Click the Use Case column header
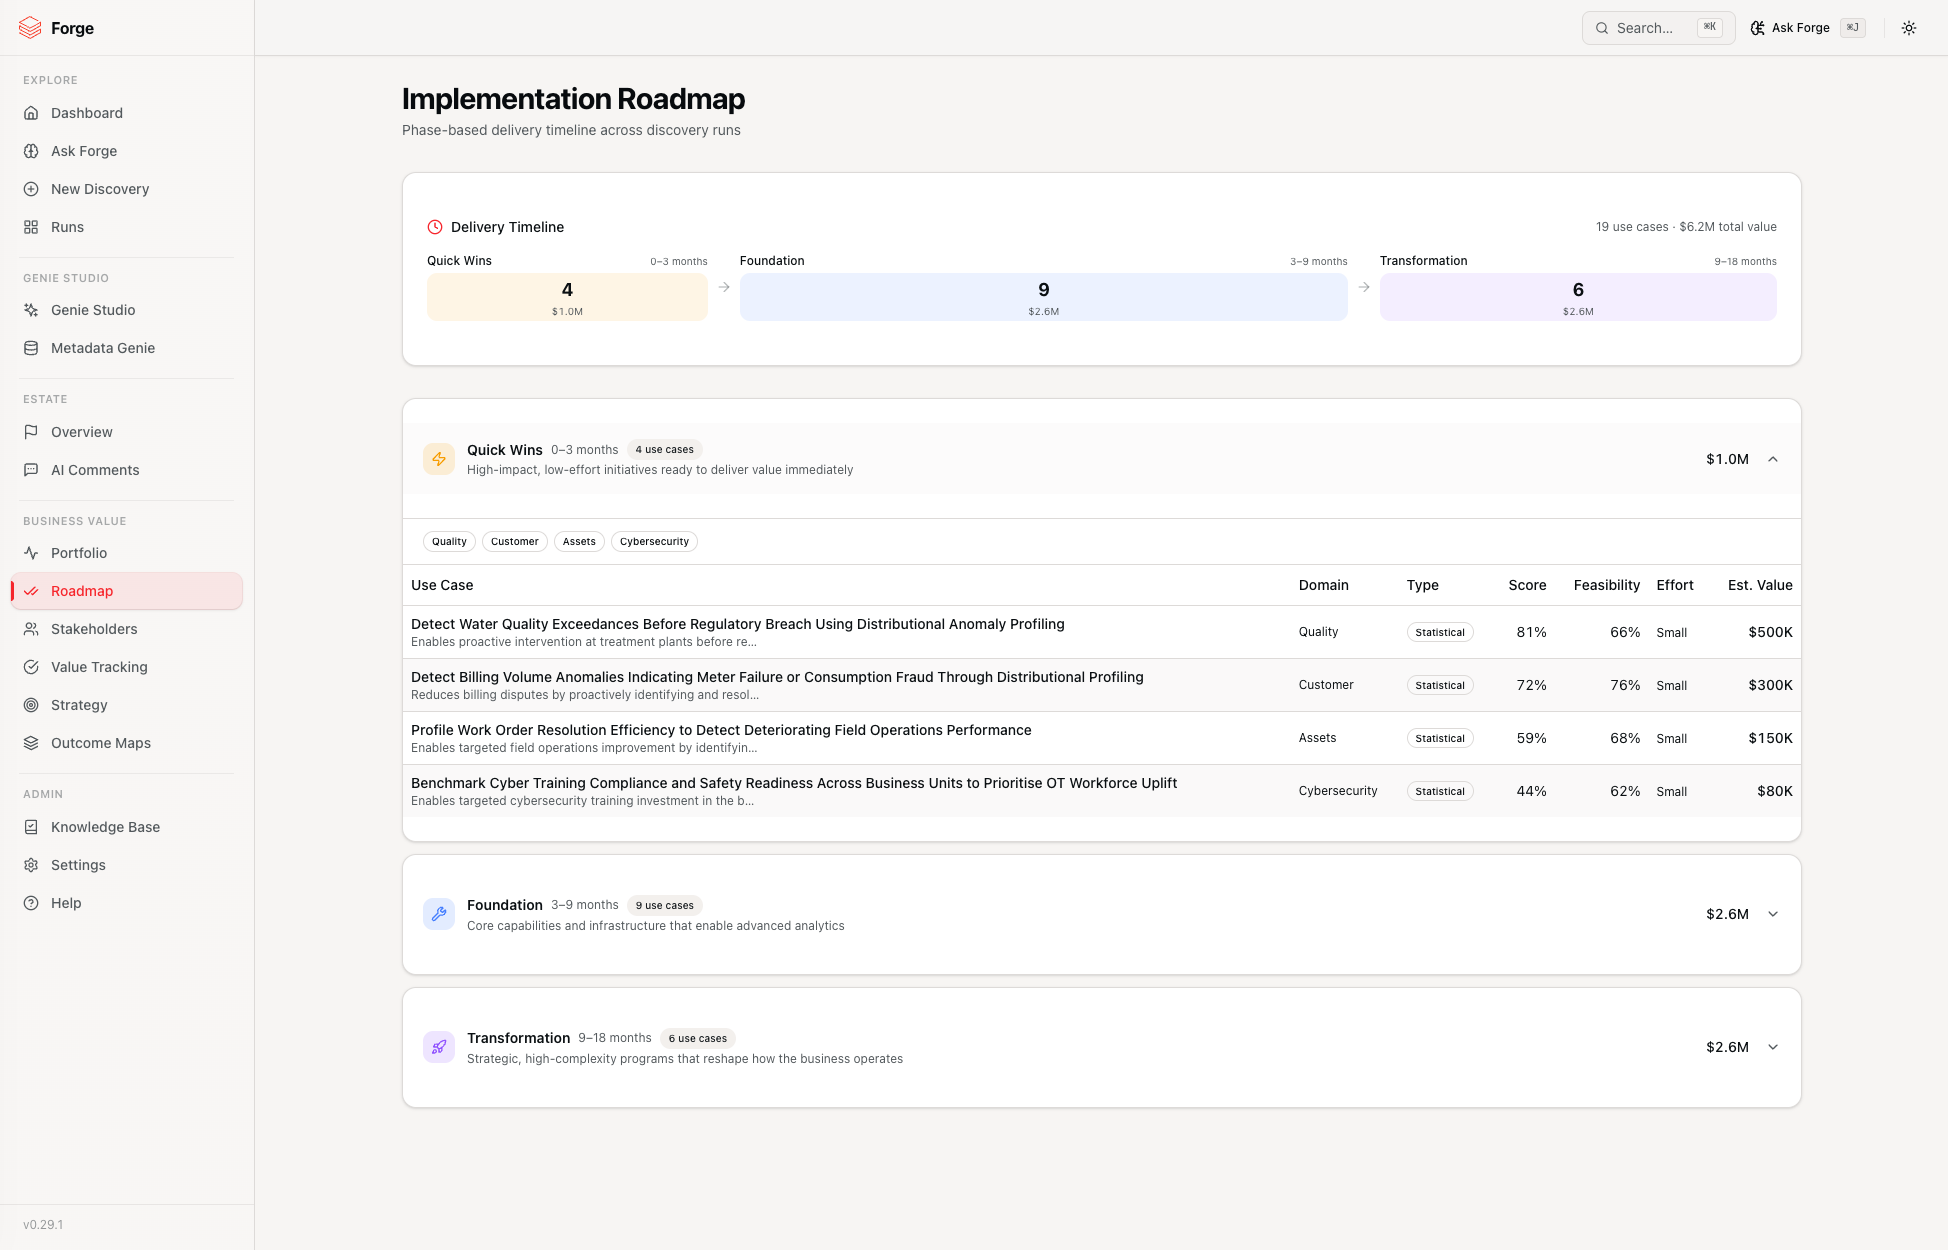Screen dimensions: 1948x1250 (442, 585)
